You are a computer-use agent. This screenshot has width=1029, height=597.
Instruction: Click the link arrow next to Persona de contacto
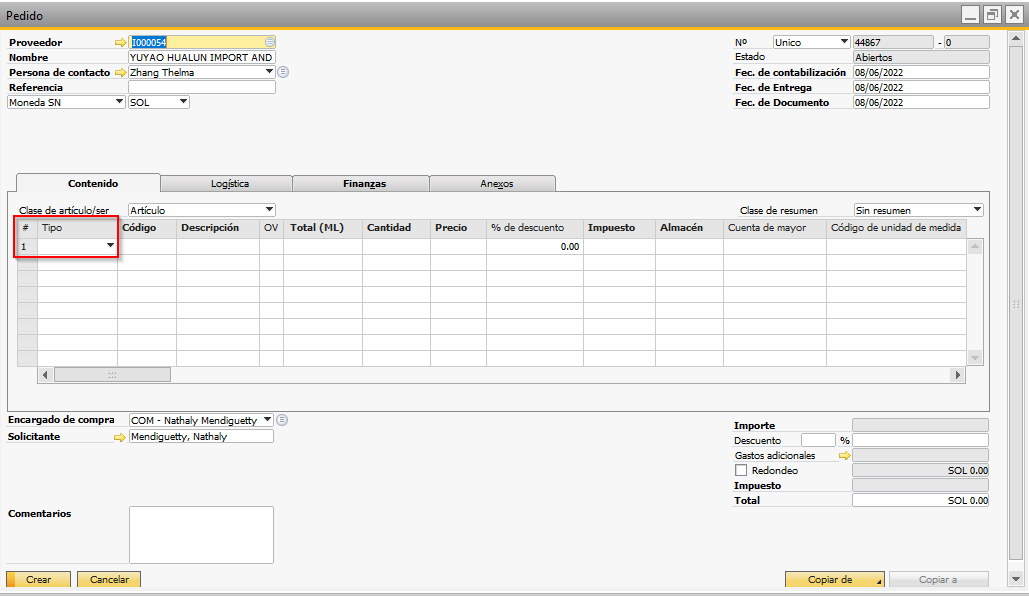121,72
